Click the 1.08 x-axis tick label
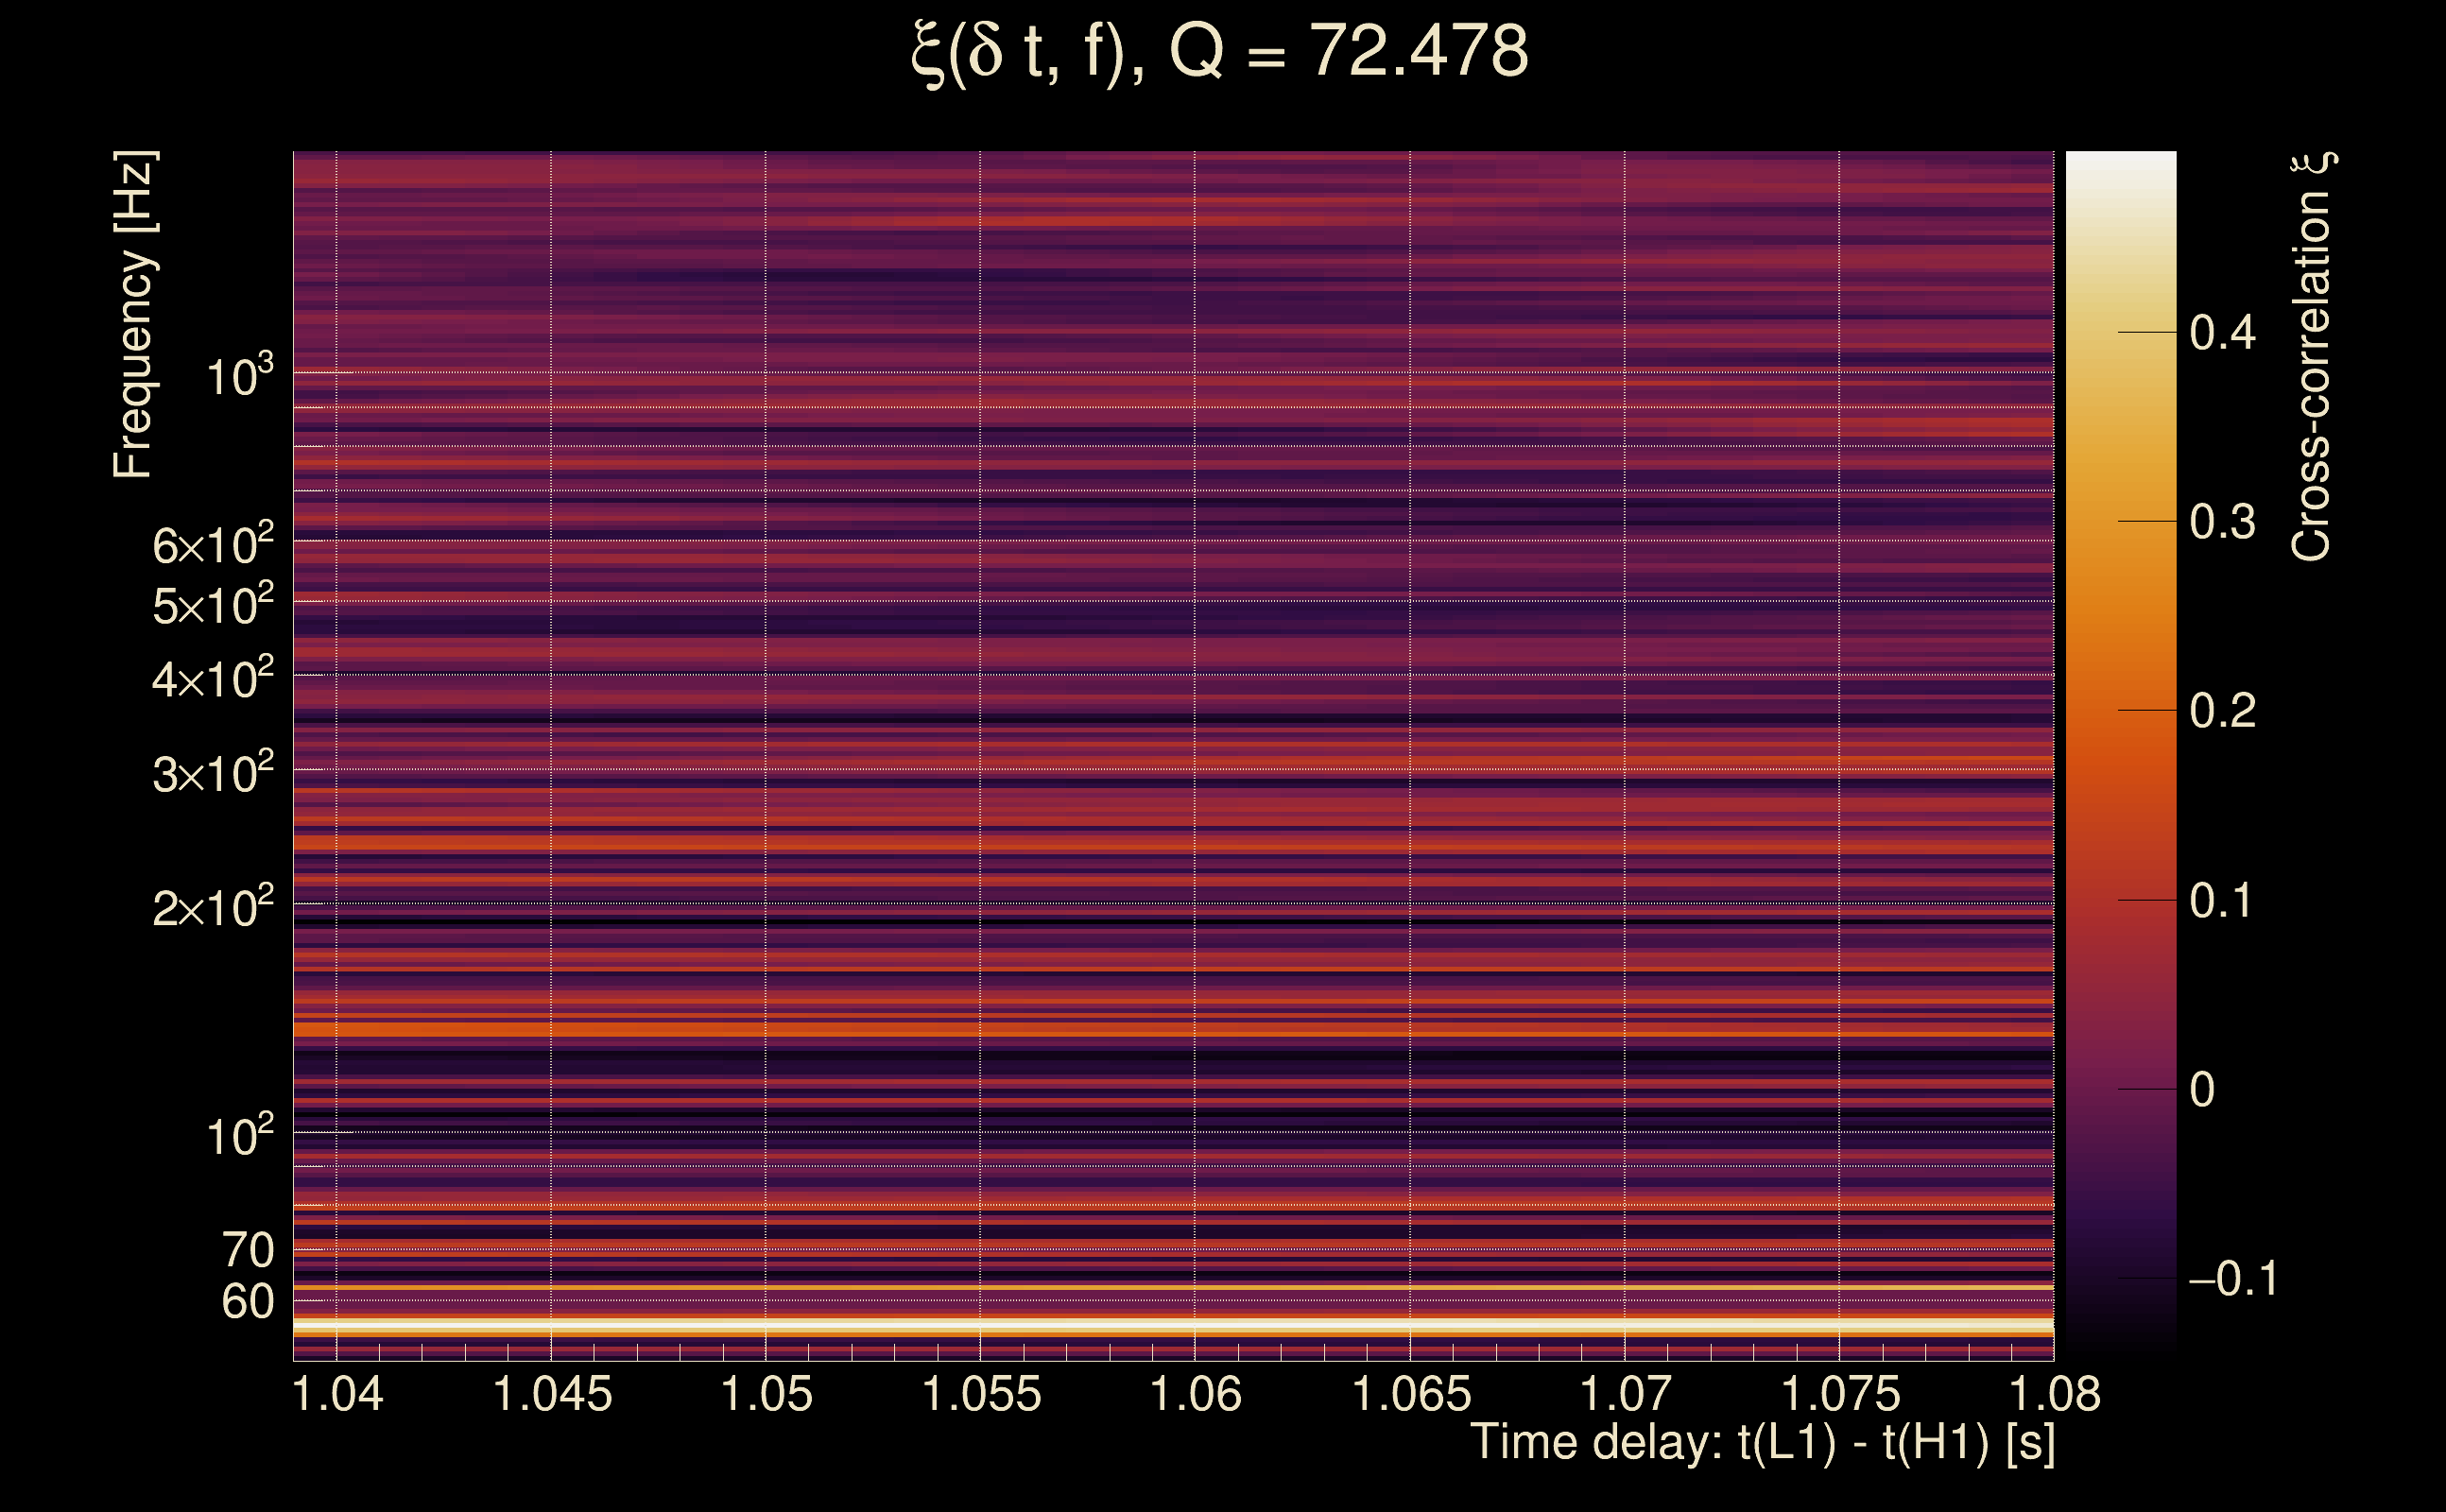The image size is (2446, 1512). click(2054, 1395)
